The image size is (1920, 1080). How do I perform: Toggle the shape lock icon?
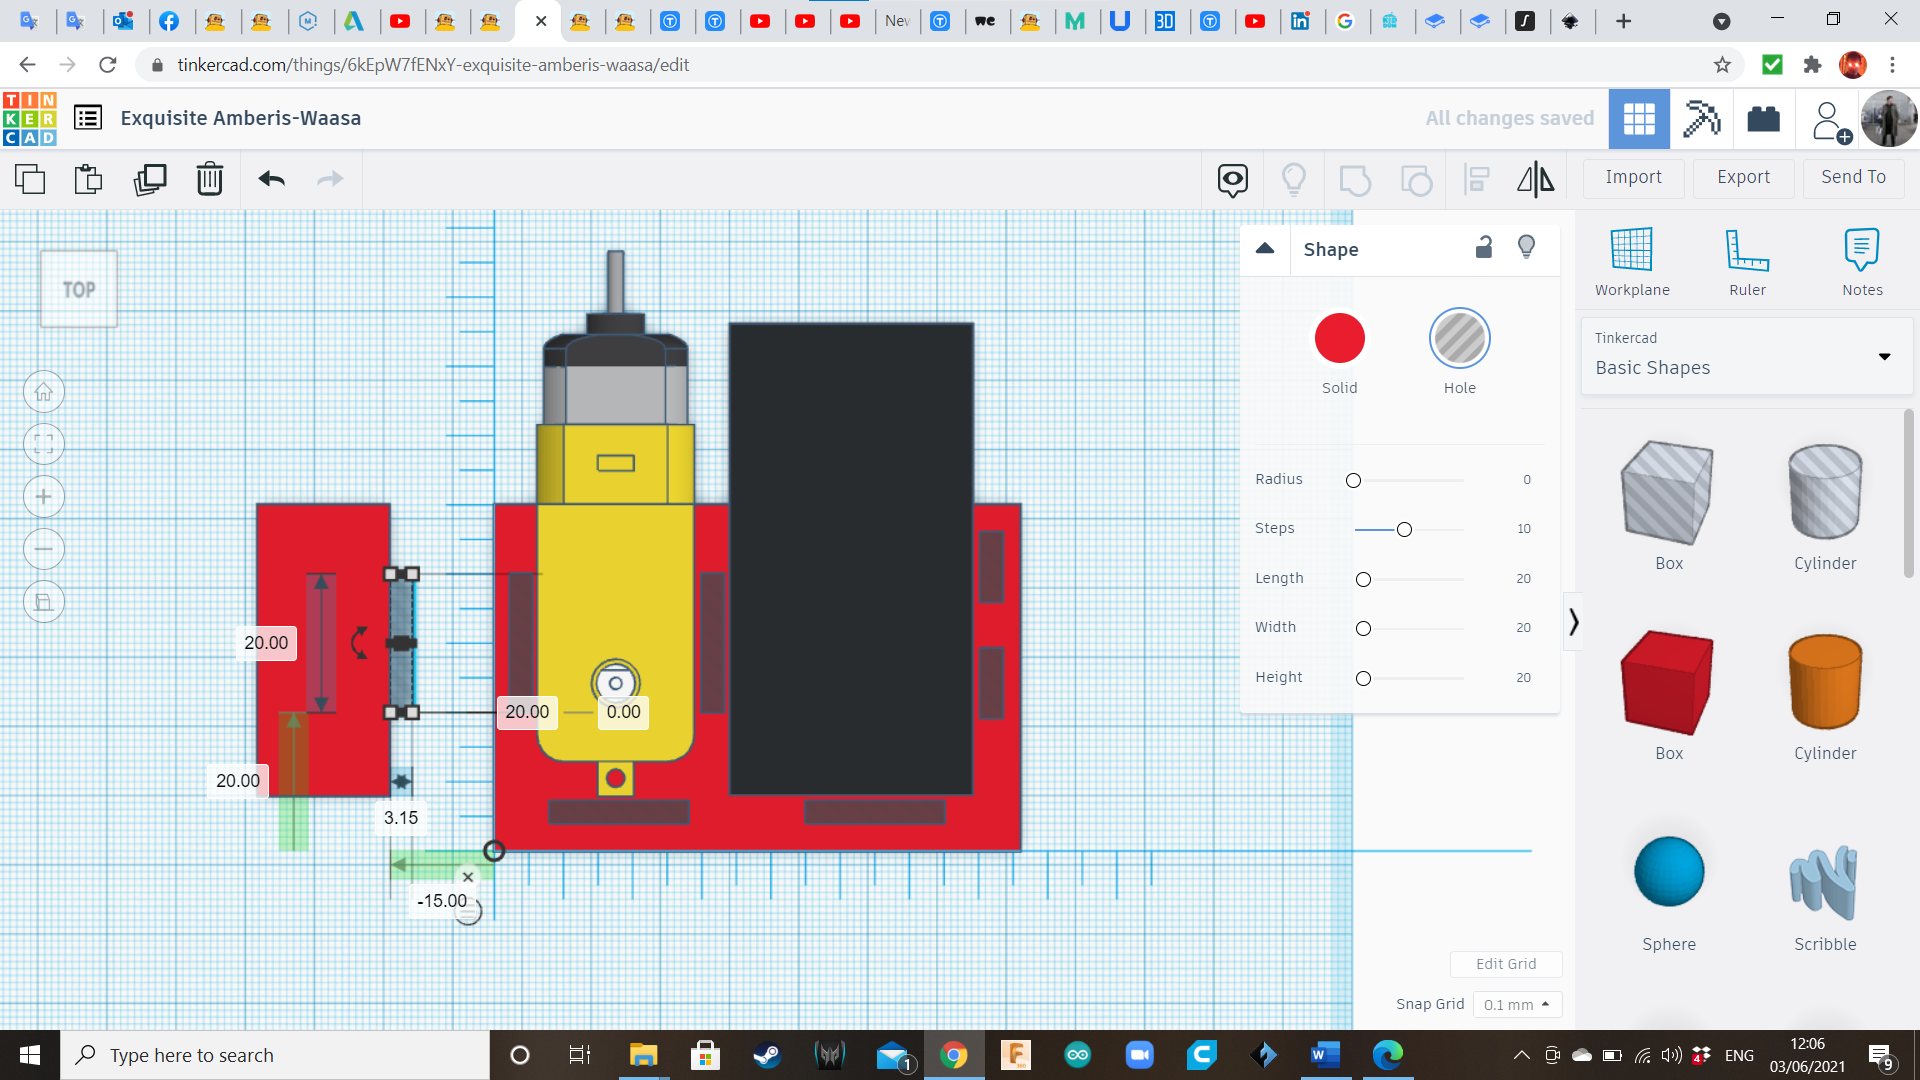tap(1484, 247)
